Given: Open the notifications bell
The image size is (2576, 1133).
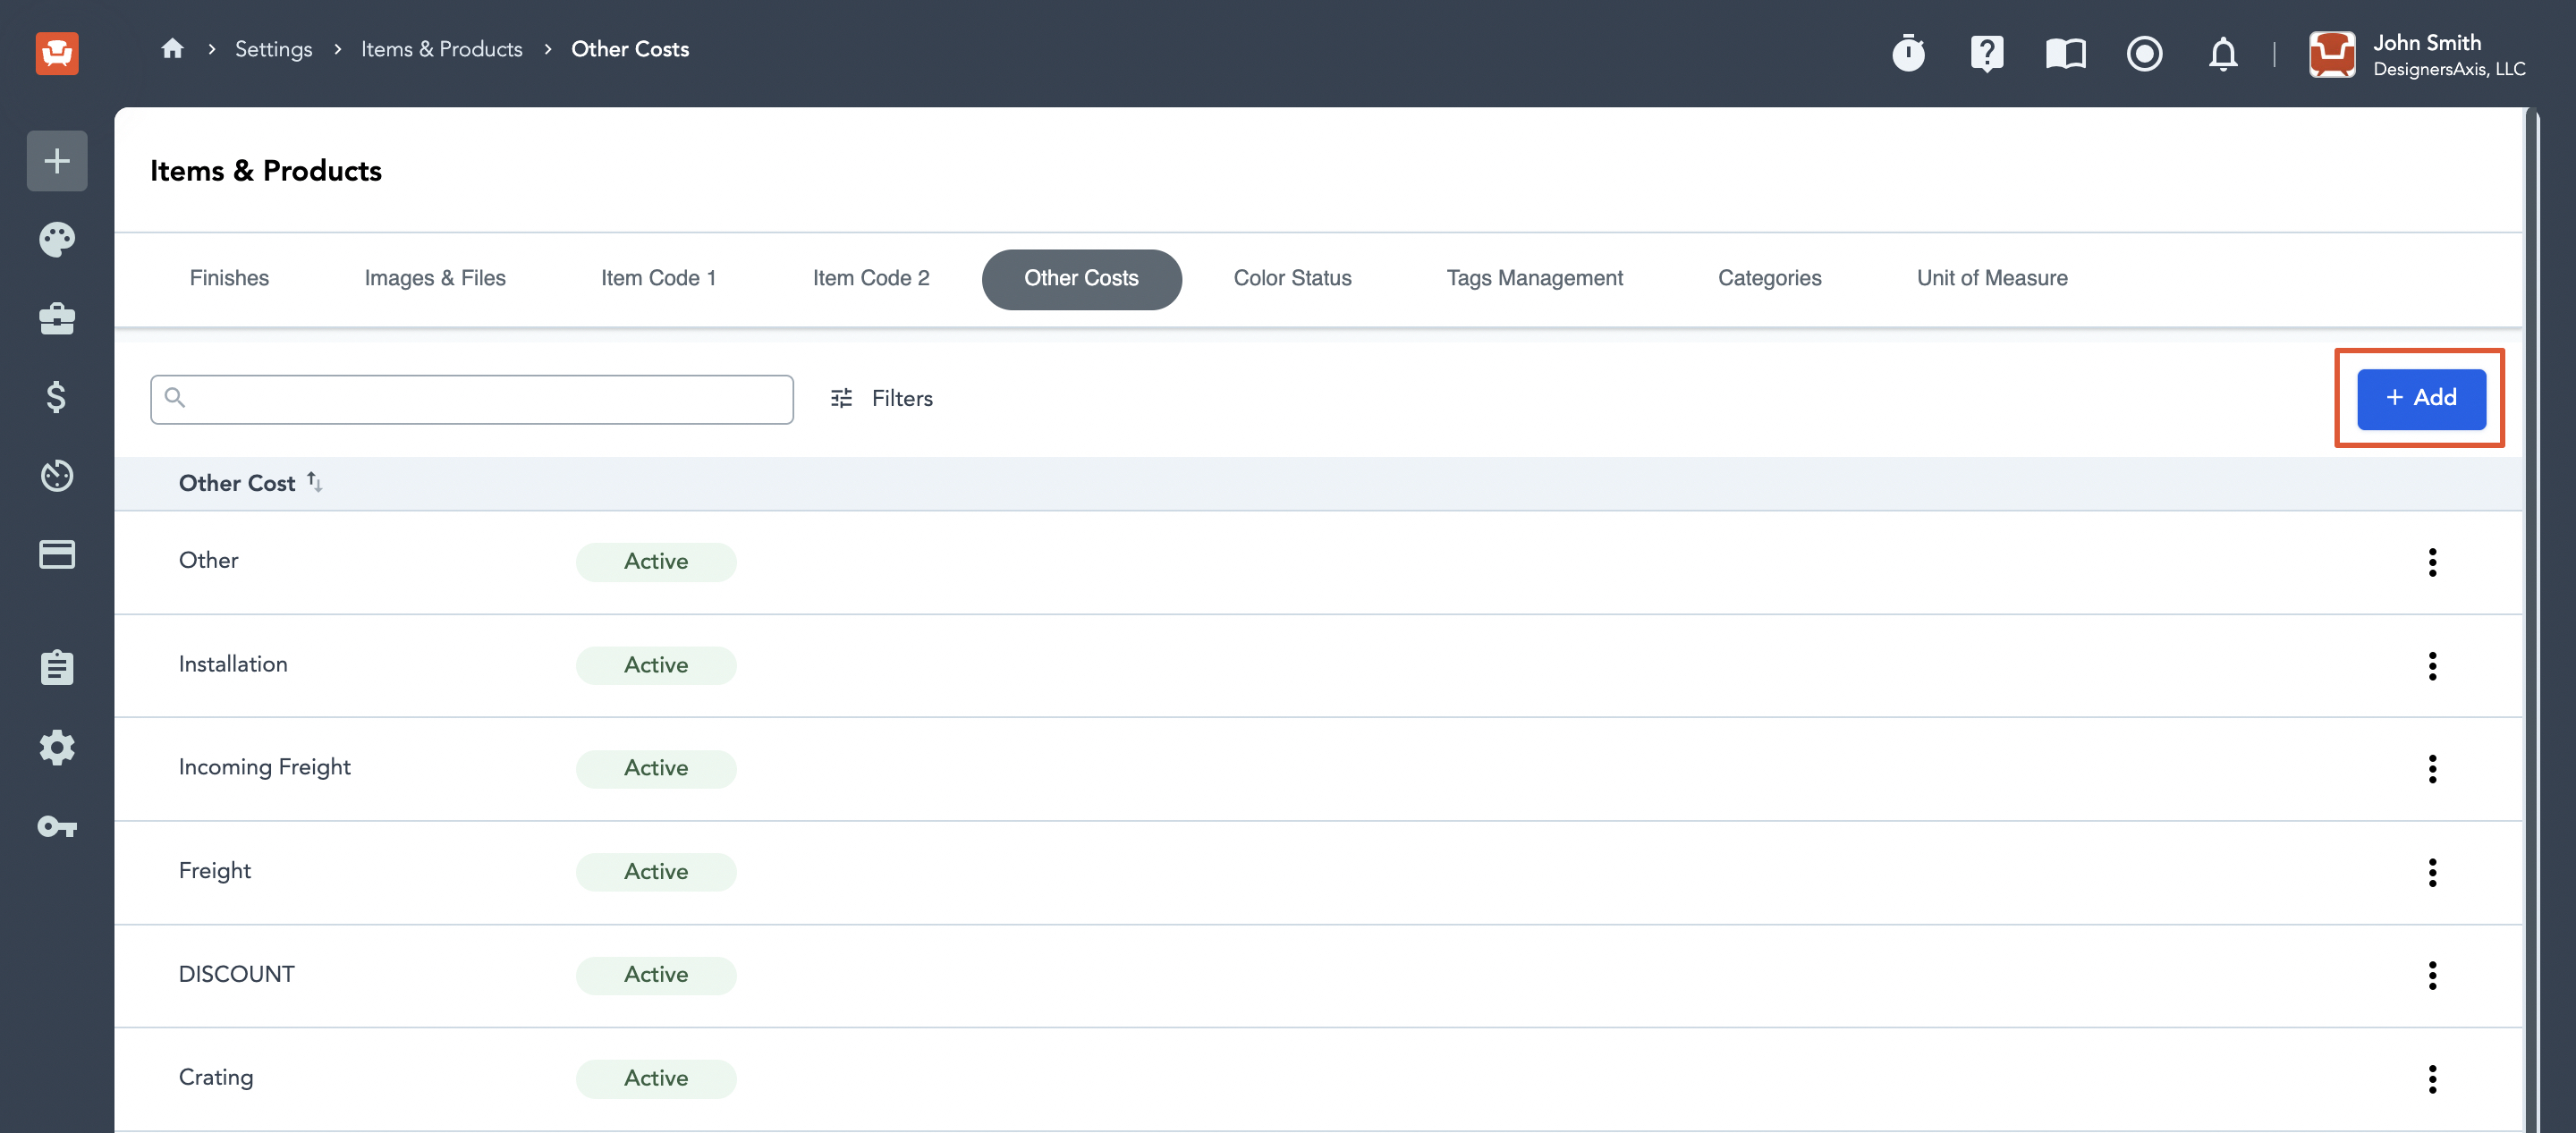Looking at the screenshot, I should pos(2222,53).
